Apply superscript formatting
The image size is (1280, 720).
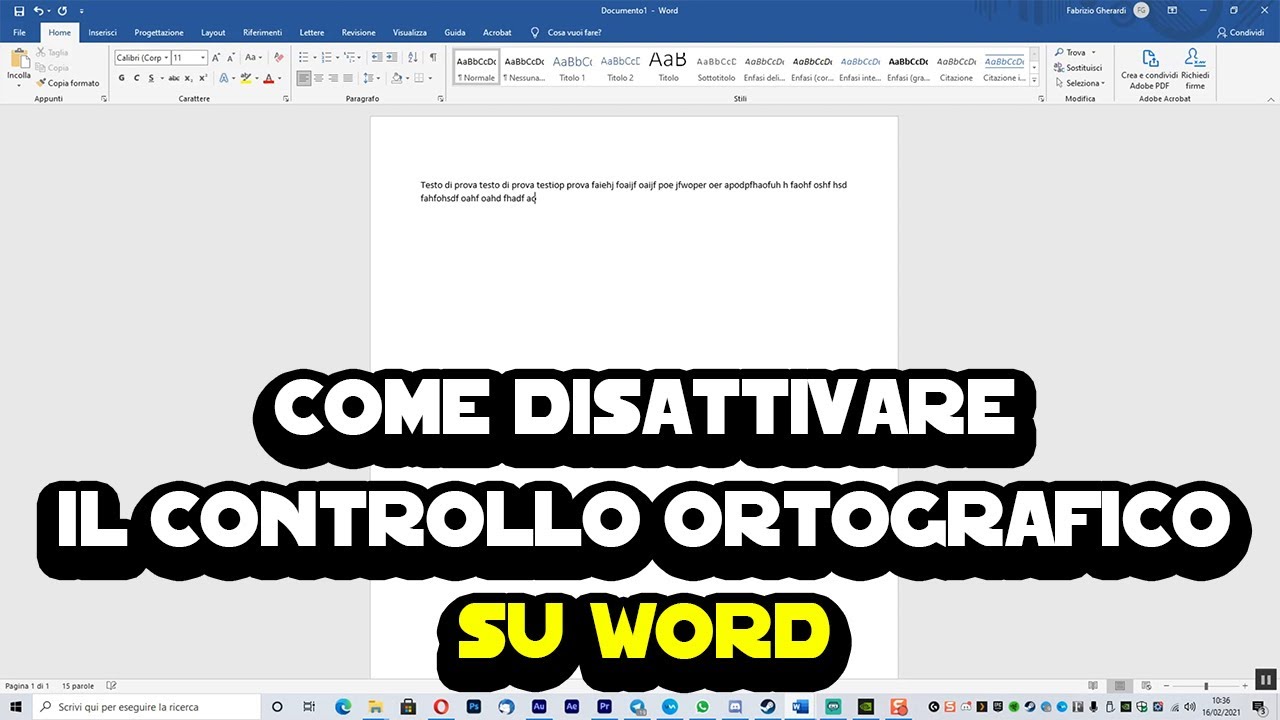202,78
